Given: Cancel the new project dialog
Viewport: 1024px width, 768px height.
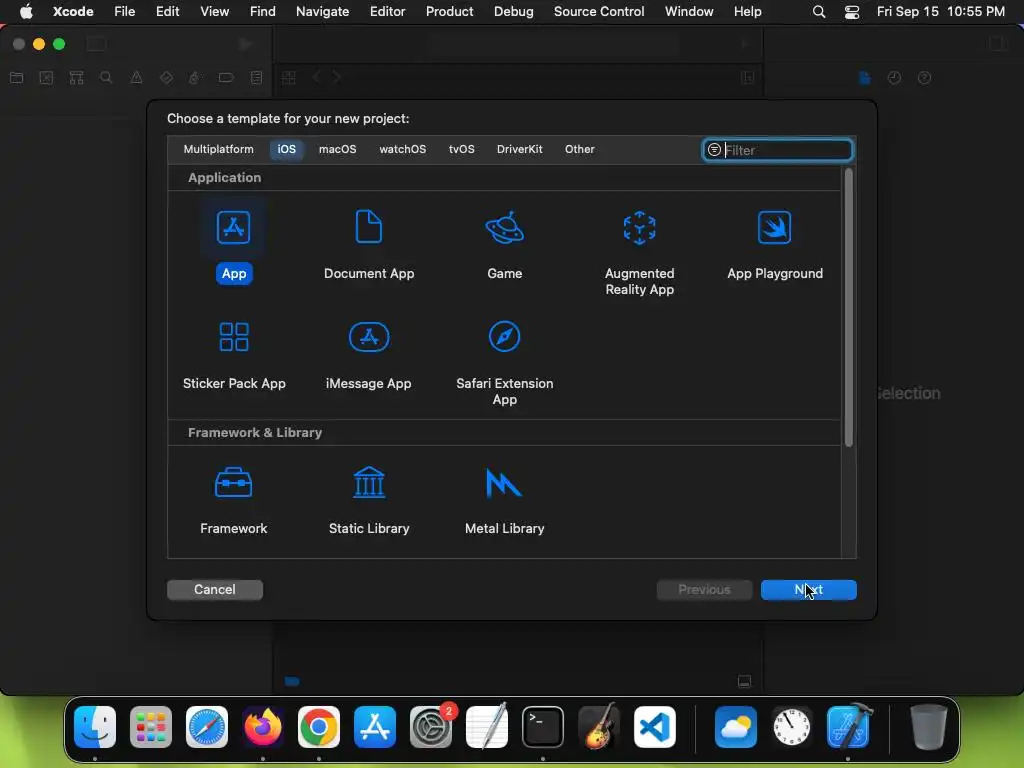Looking at the screenshot, I should (x=215, y=589).
